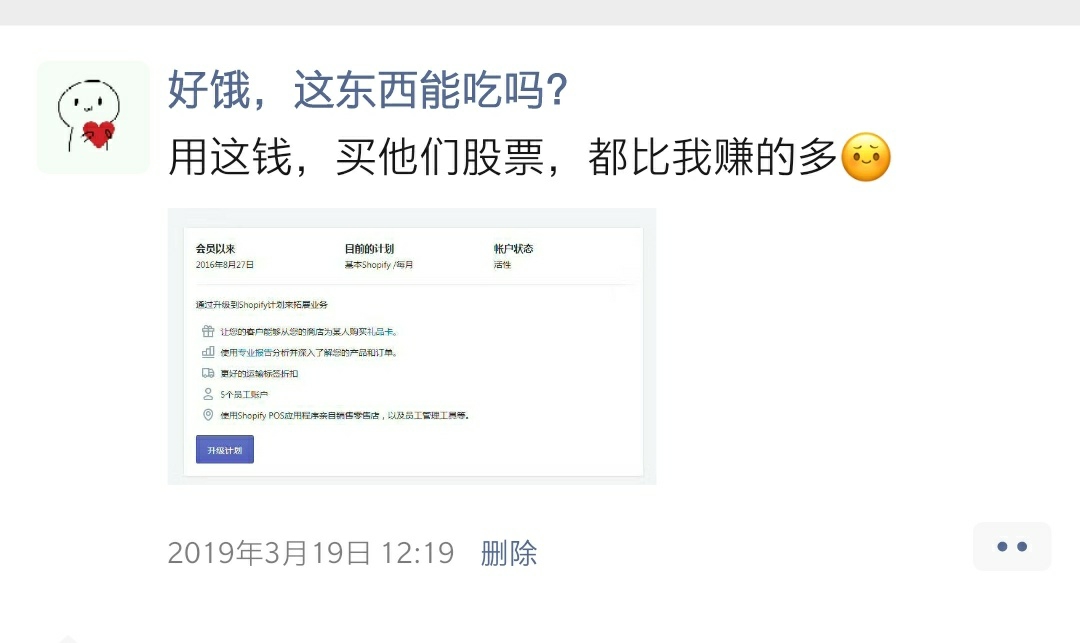Click the 帐户状态 heading
Screen dimensions: 1080x643
(x=513, y=249)
